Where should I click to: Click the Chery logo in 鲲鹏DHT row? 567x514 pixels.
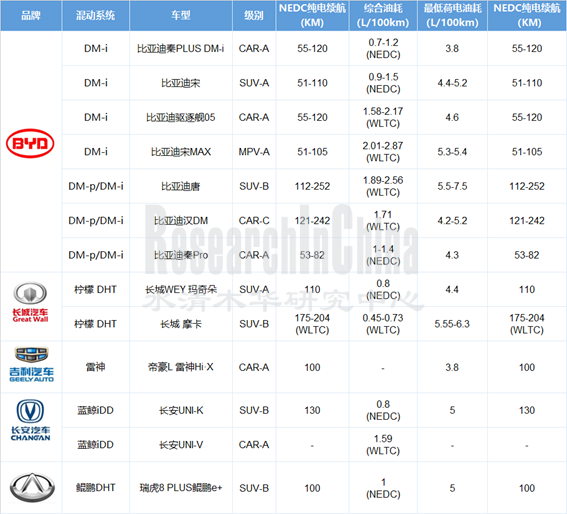click(32, 488)
